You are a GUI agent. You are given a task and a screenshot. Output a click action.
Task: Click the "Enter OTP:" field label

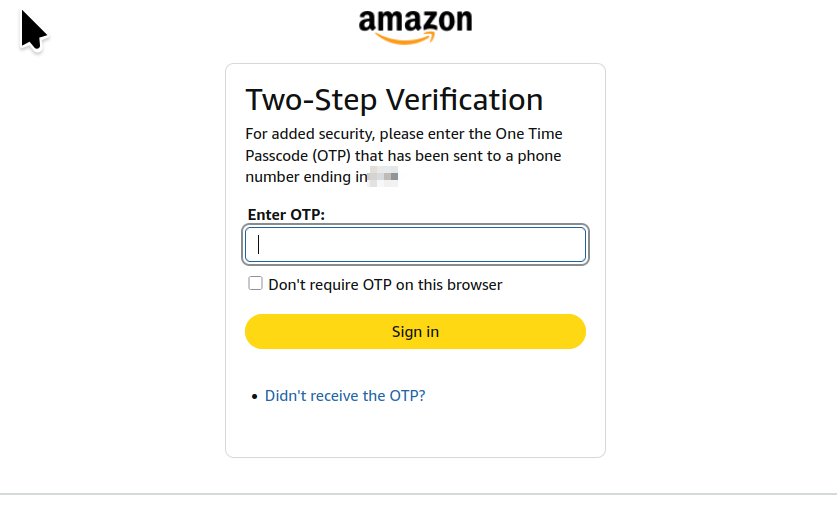point(286,215)
